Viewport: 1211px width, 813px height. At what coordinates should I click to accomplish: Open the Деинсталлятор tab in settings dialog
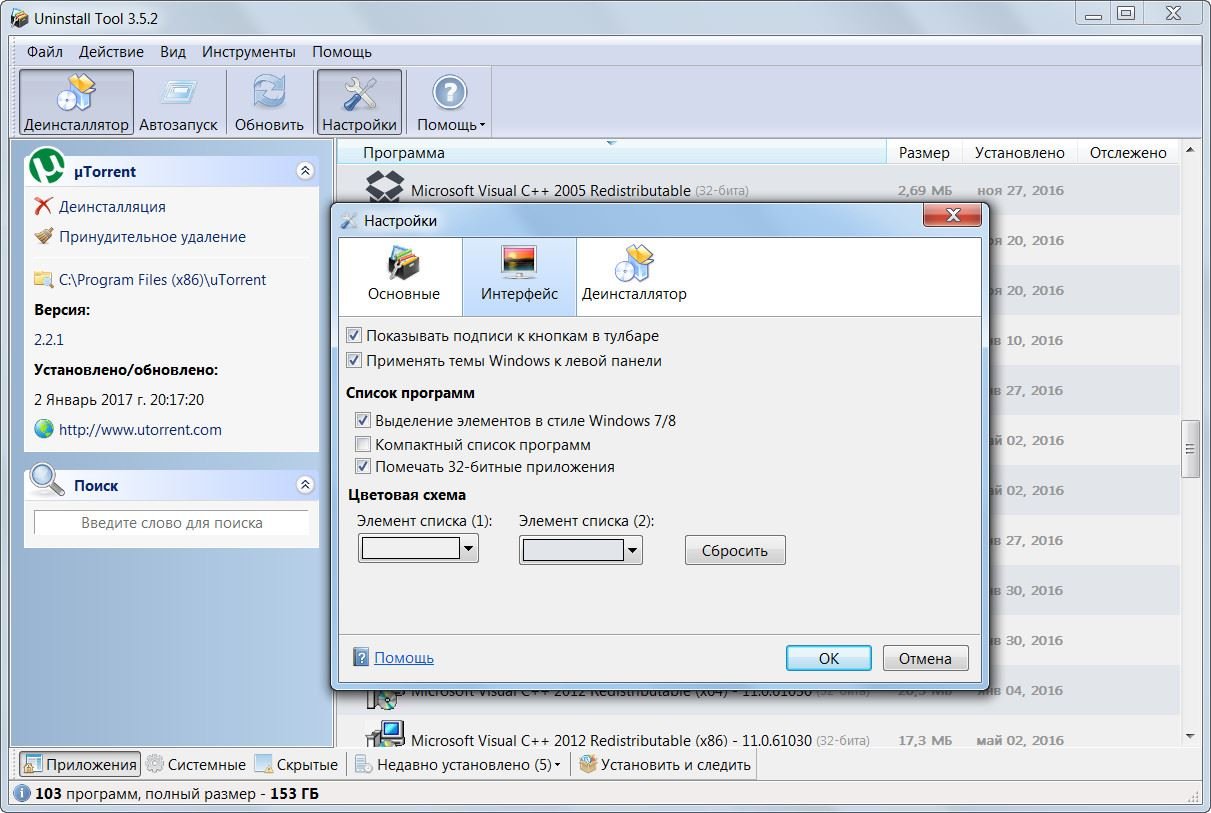coord(634,264)
